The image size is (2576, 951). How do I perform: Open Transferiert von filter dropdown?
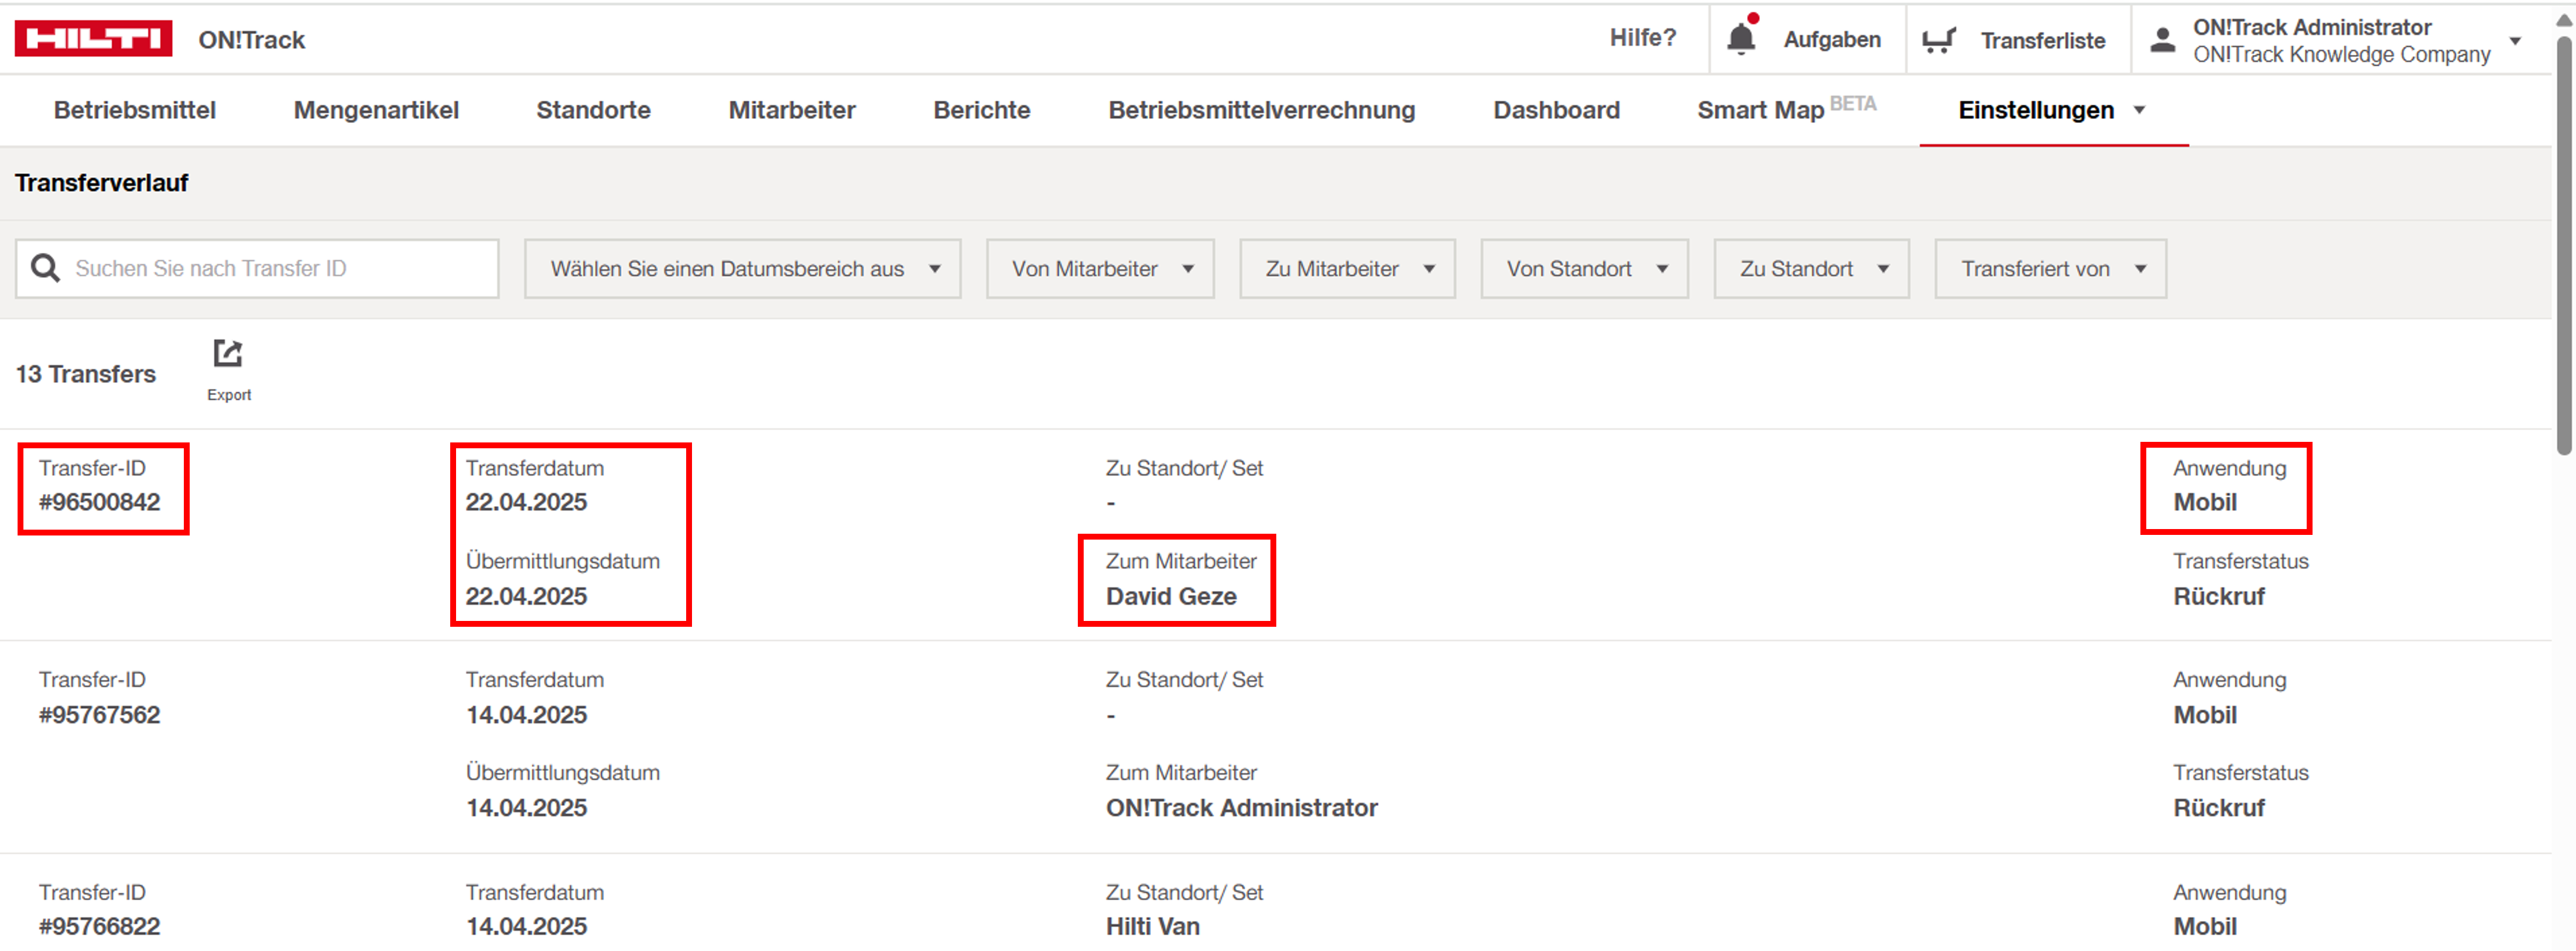pos(2050,269)
